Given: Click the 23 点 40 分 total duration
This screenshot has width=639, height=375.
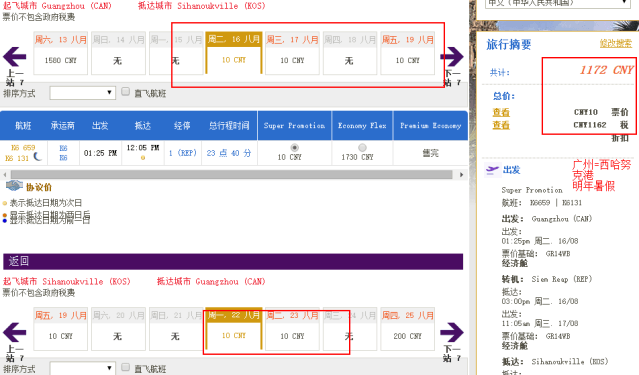Looking at the screenshot, I should pos(229,153).
